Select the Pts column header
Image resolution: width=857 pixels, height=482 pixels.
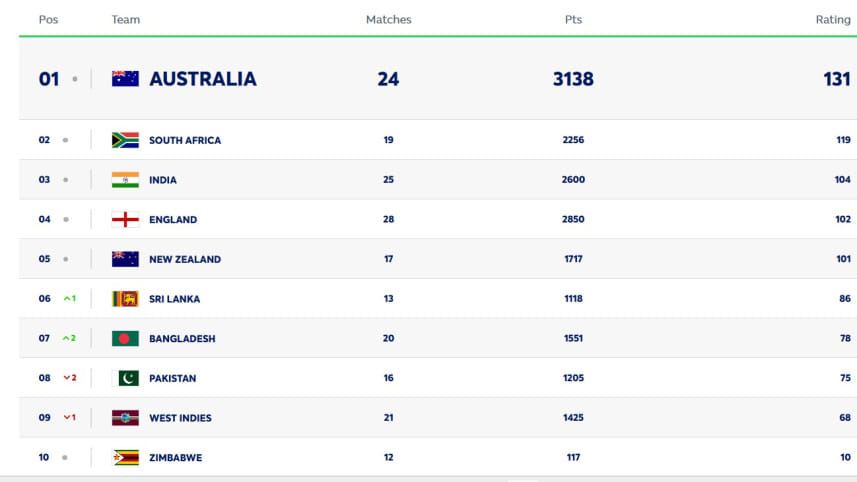coord(573,20)
